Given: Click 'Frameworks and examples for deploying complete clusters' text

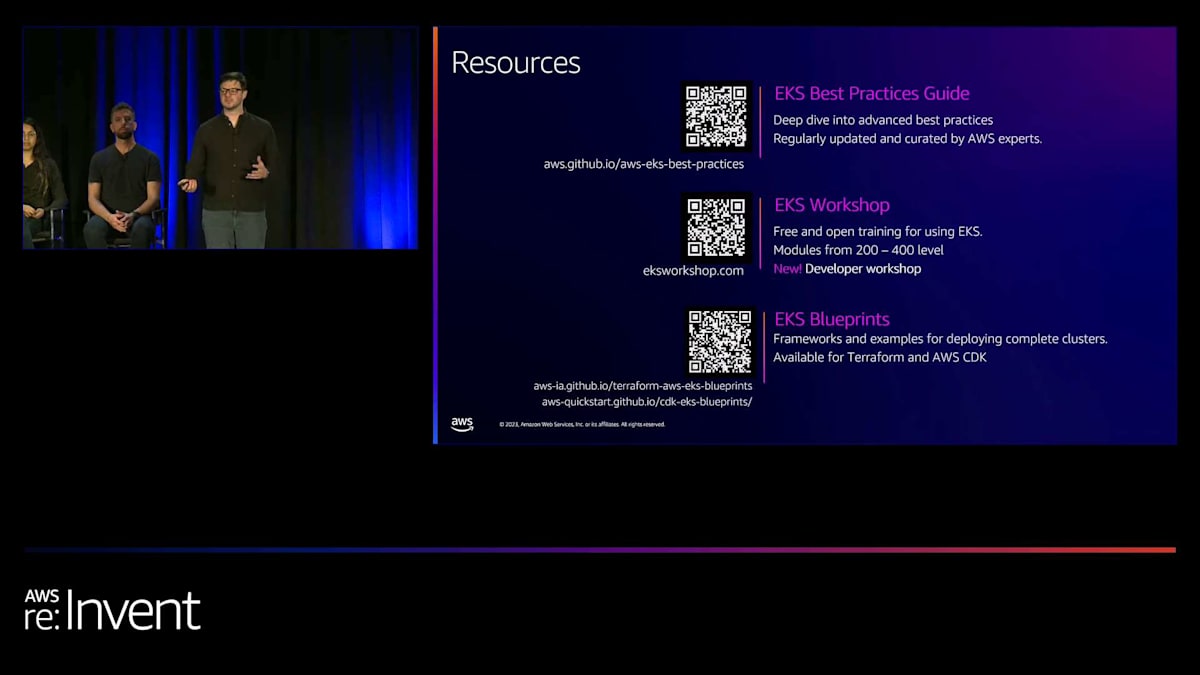Looking at the screenshot, I should (x=940, y=339).
